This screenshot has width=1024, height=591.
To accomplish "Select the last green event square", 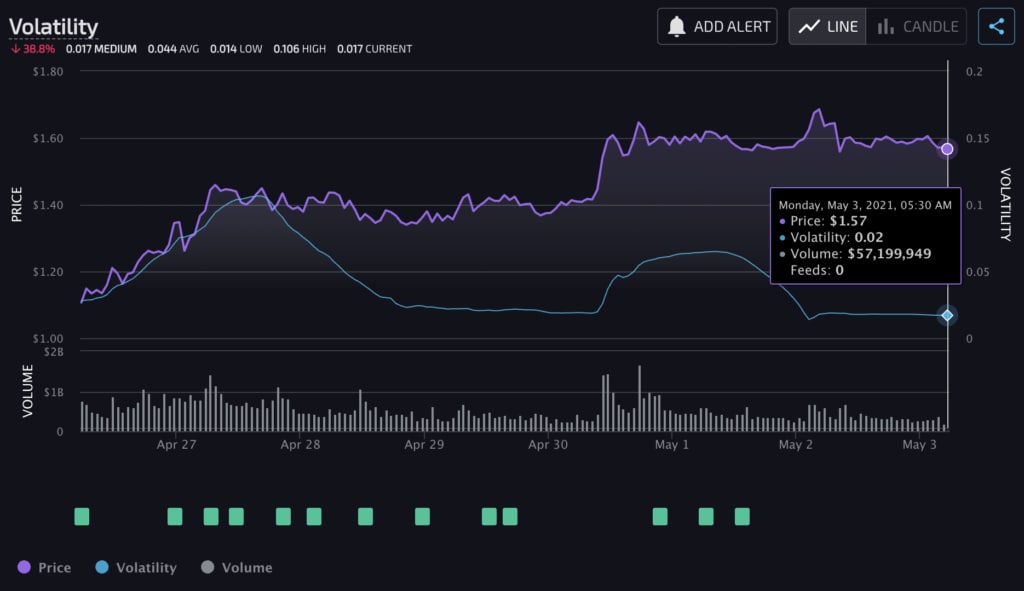I will [742, 516].
